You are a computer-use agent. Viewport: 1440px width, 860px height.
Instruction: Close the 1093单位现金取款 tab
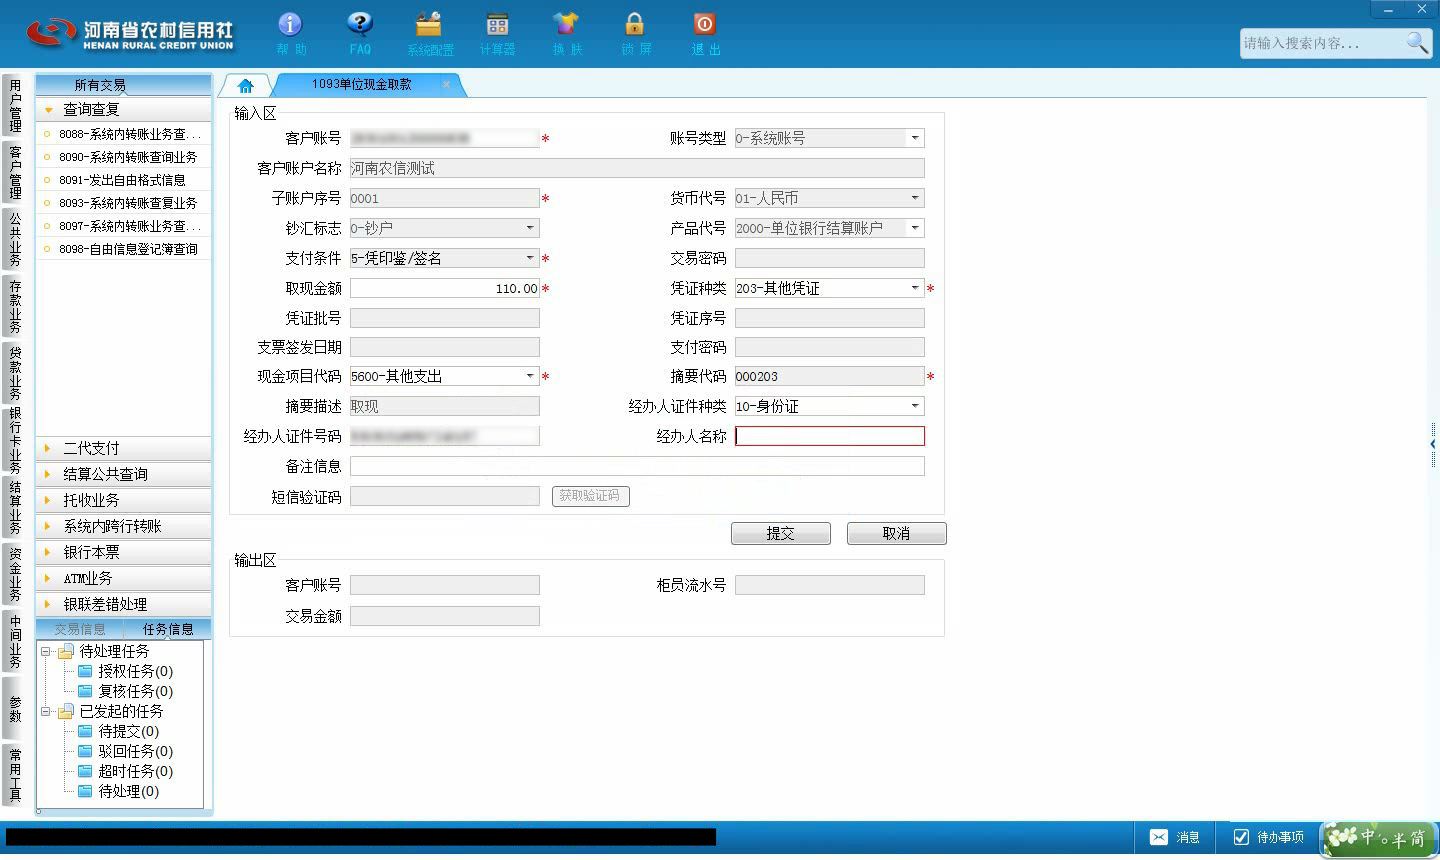click(446, 85)
